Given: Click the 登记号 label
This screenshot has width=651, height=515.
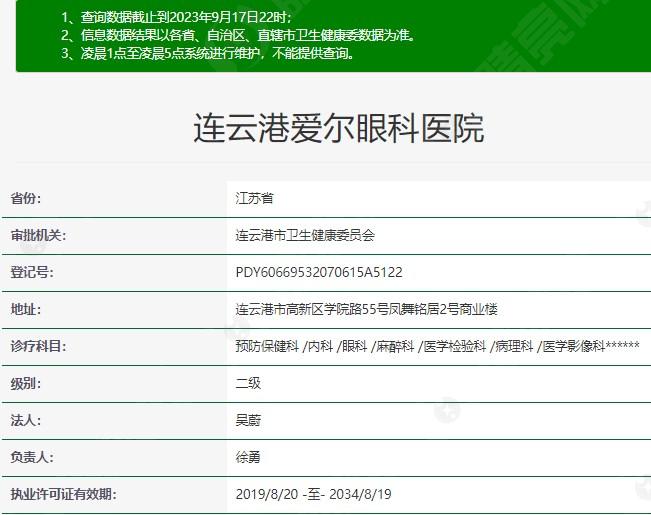Looking at the screenshot, I should 32,272.
